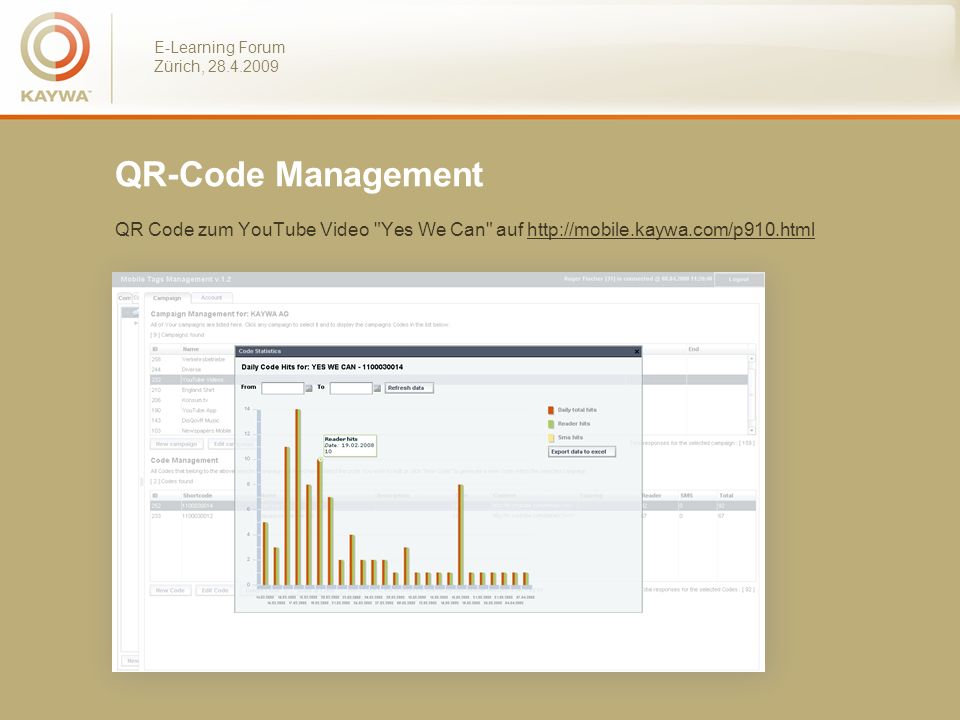The width and height of the screenshot is (960, 720).
Task: Click the New campaign button
Action: click(x=177, y=444)
